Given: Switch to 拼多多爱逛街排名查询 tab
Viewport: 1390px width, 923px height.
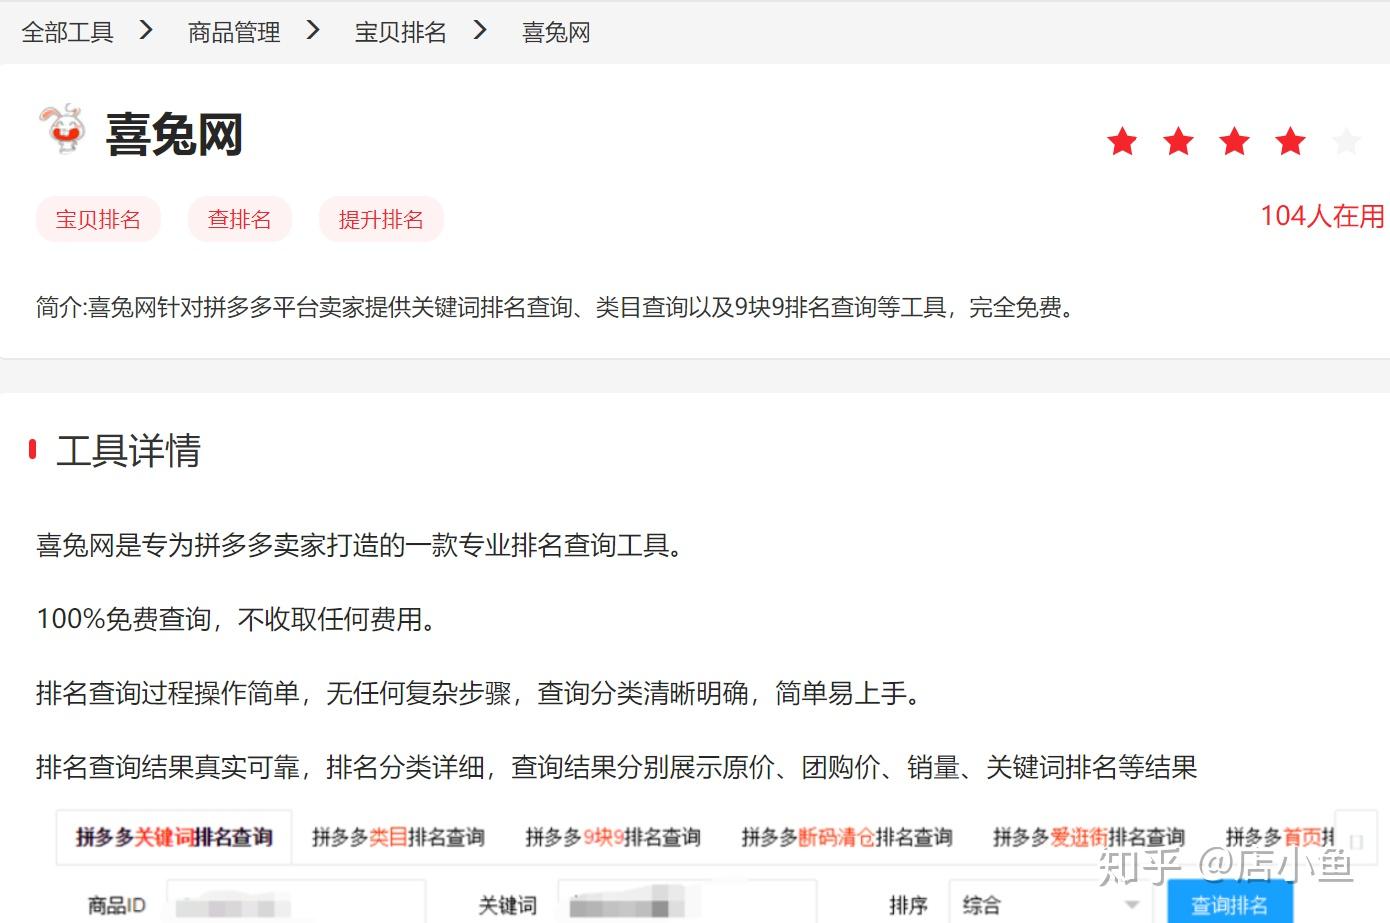Looking at the screenshot, I should (x=1088, y=837).
